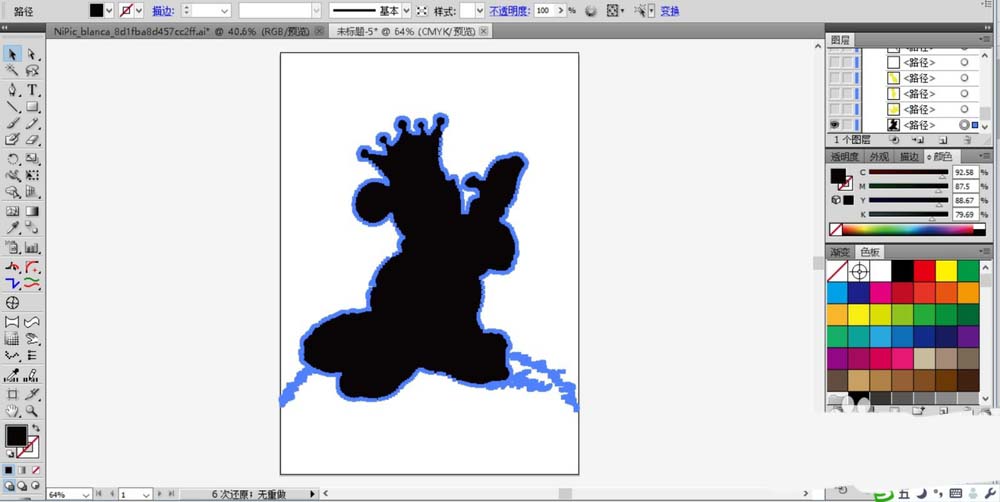Close the 未标题-5 document tab
The width and height of the screenshot is (1000, 502).
484,31
